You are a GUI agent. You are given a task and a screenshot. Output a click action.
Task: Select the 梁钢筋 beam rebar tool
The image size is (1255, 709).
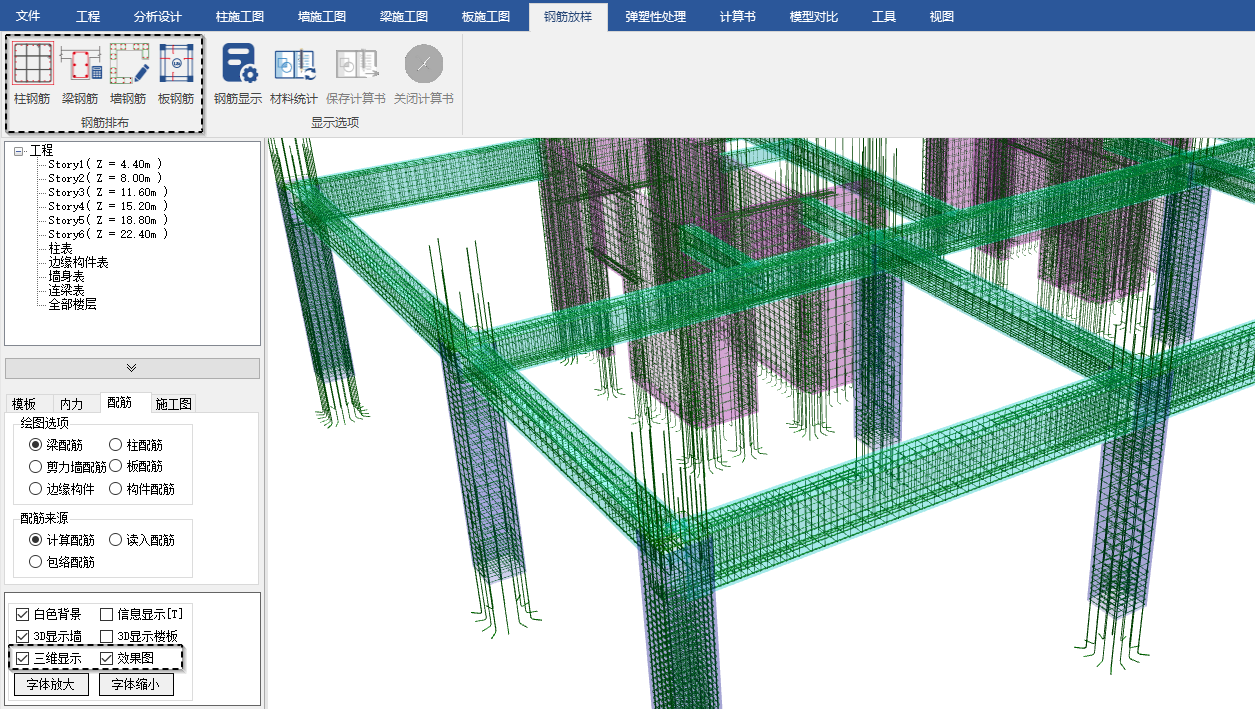80,64
